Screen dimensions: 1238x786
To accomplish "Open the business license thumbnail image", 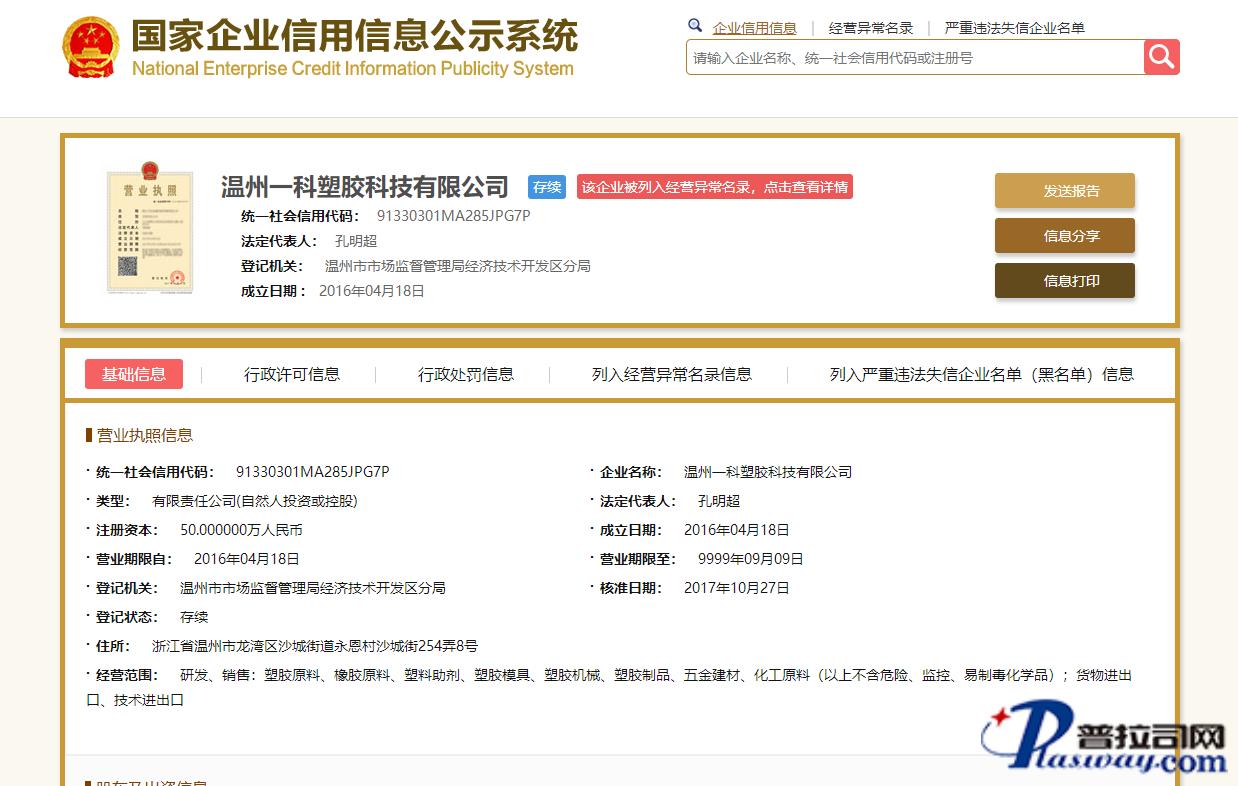I will pyautogui.click(x=149, y=231).
